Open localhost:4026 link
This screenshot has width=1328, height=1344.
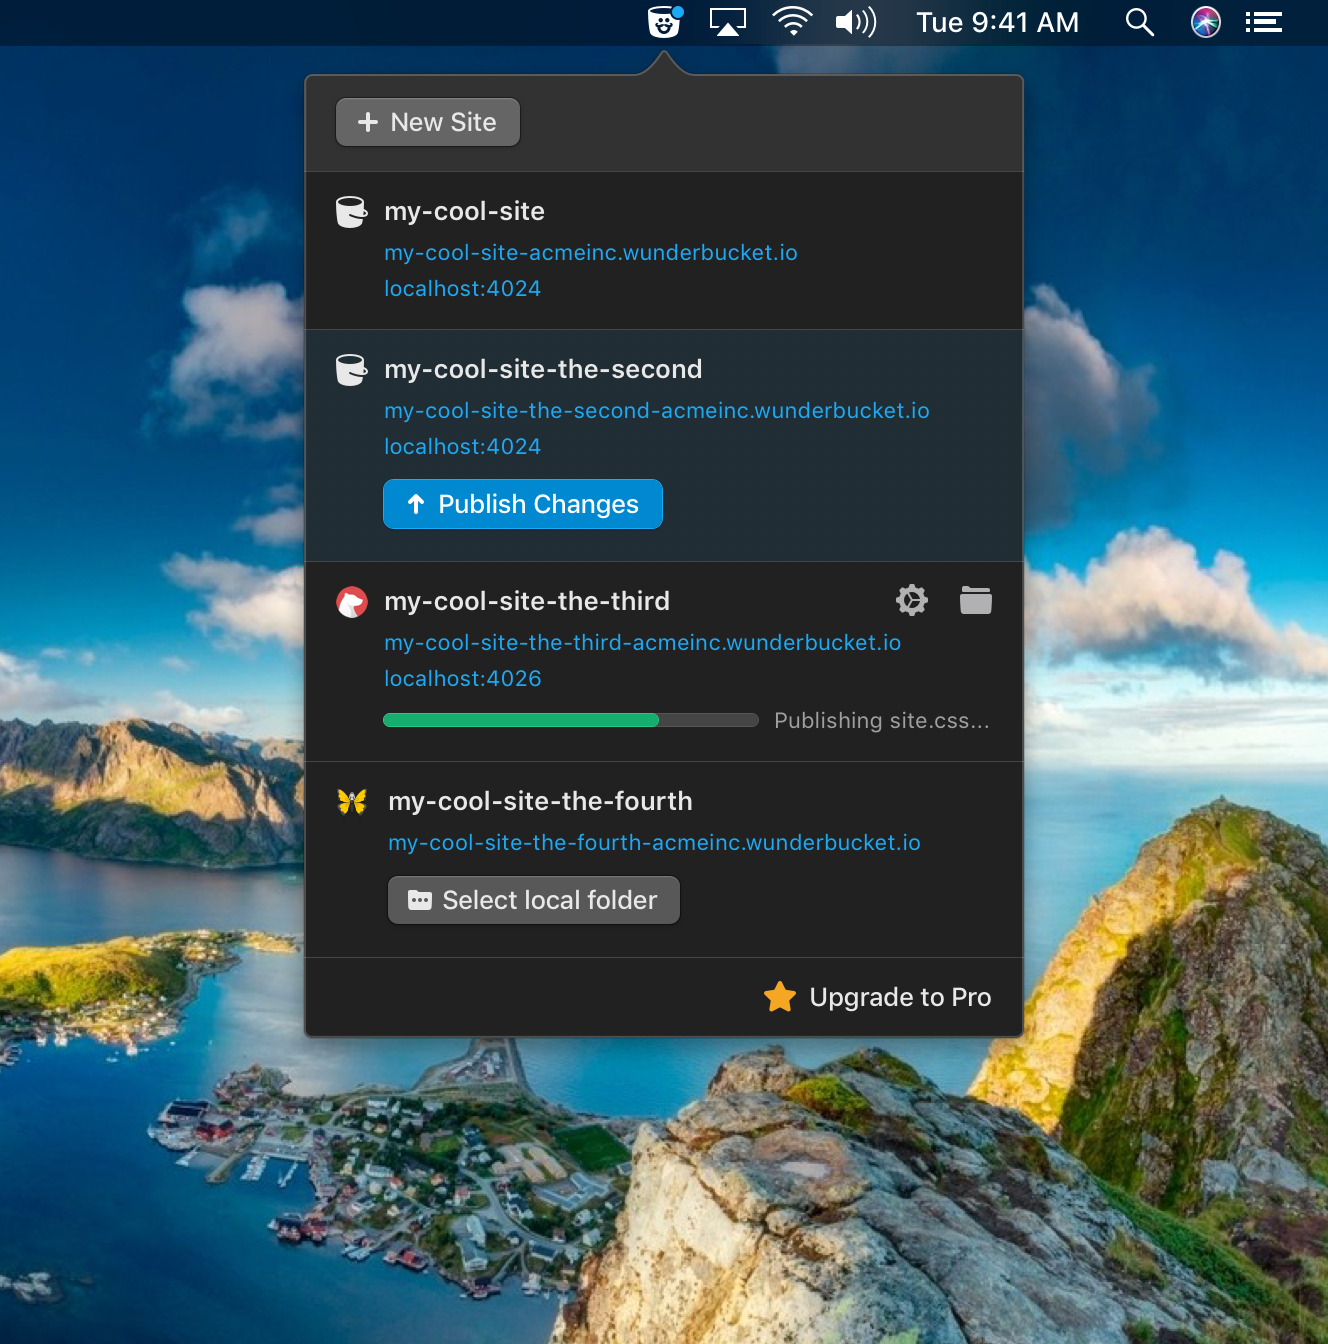(x=462, y=679)
